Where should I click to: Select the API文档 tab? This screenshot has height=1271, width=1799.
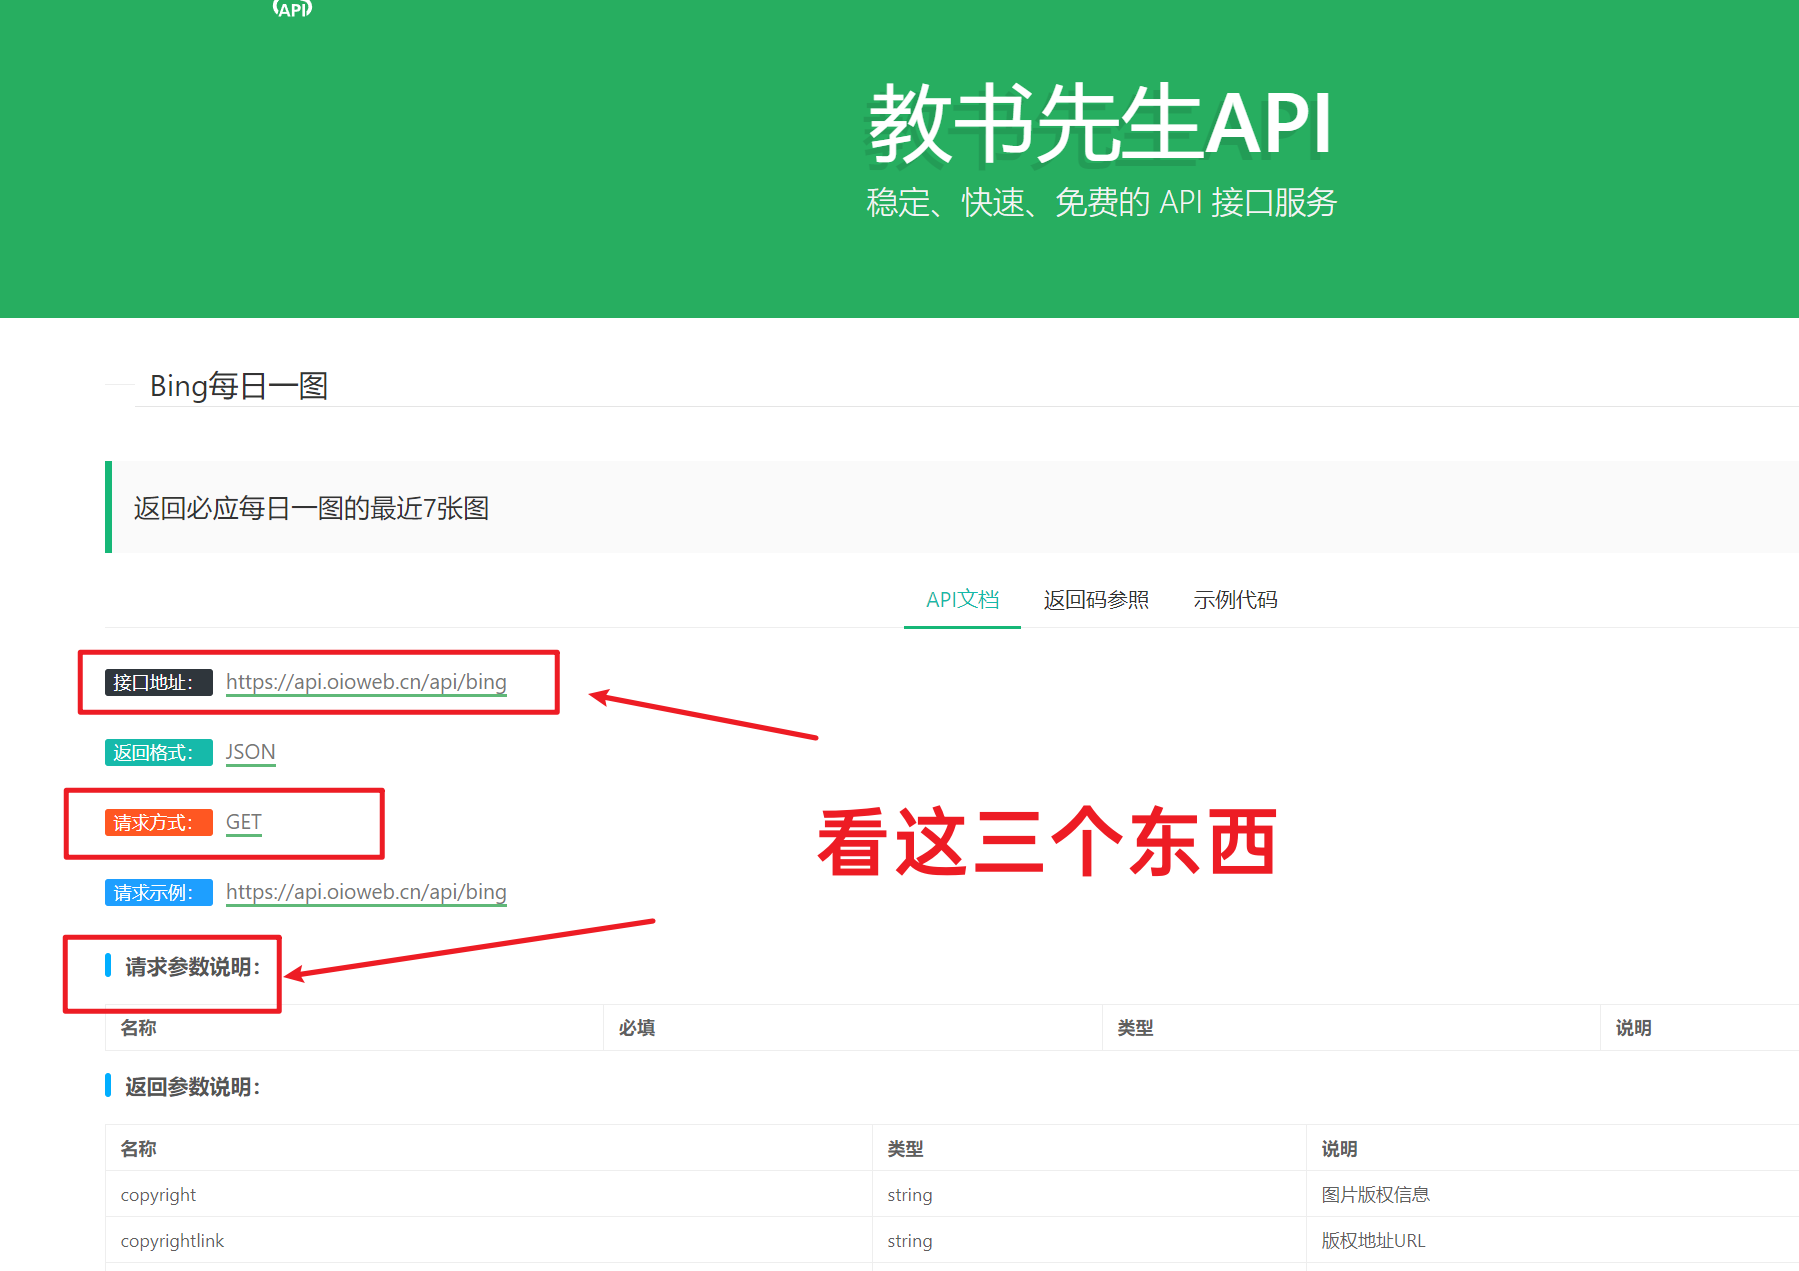click(961, 599)
